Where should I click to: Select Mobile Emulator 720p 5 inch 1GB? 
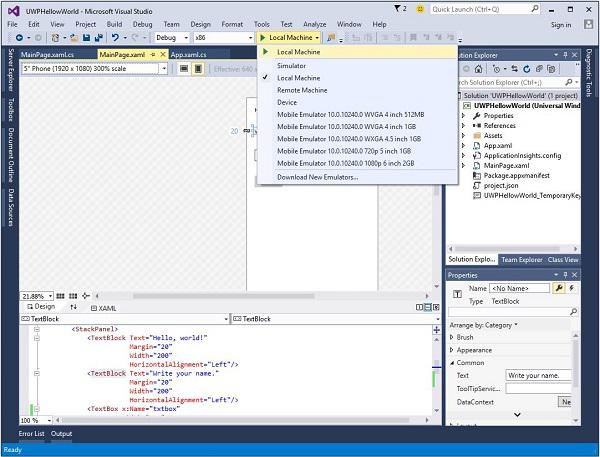tap(343, 150)
